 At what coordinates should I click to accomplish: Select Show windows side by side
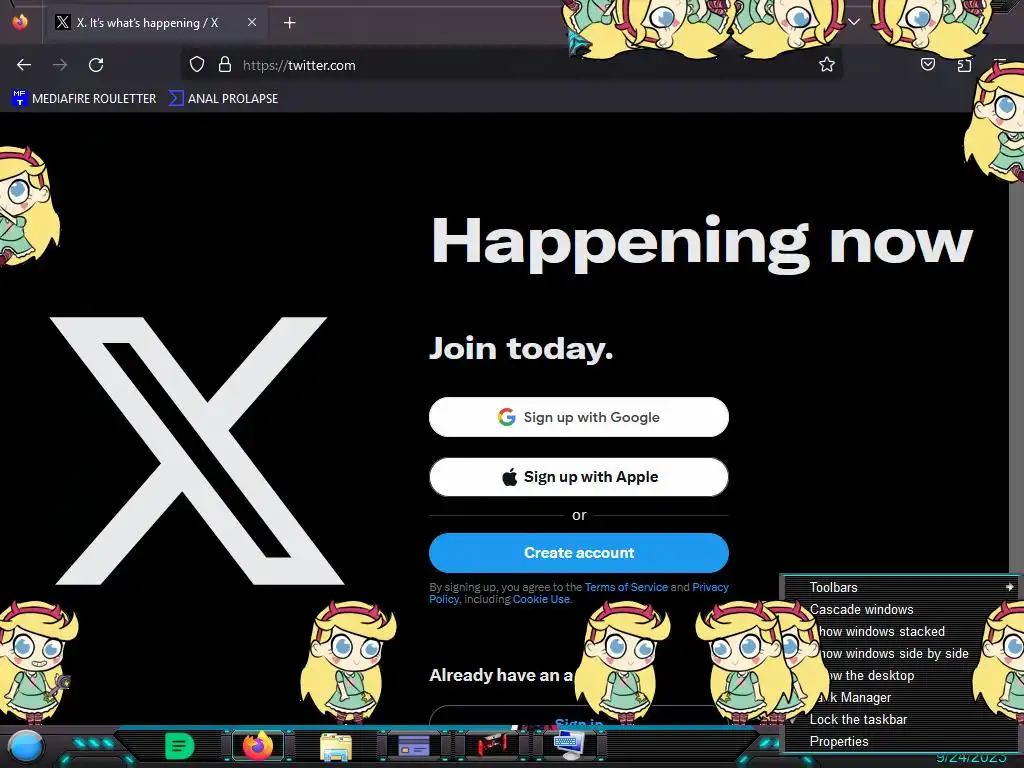tap(901, 654)
